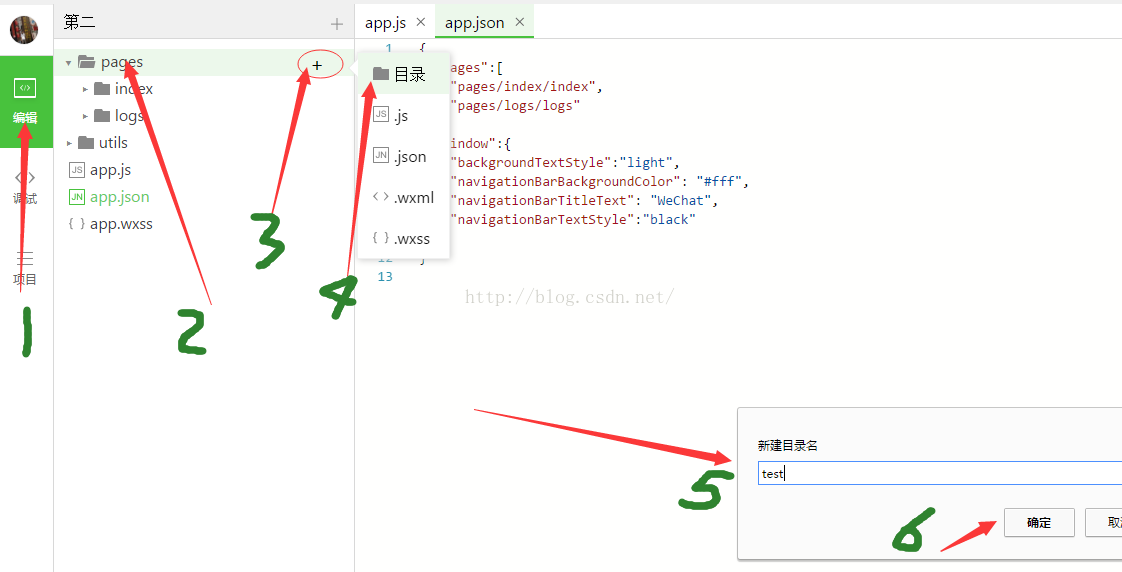Select app.json in the file tree
Image resolution: width=1122 pixels, height=572 pixels.
tap(119, 197)
